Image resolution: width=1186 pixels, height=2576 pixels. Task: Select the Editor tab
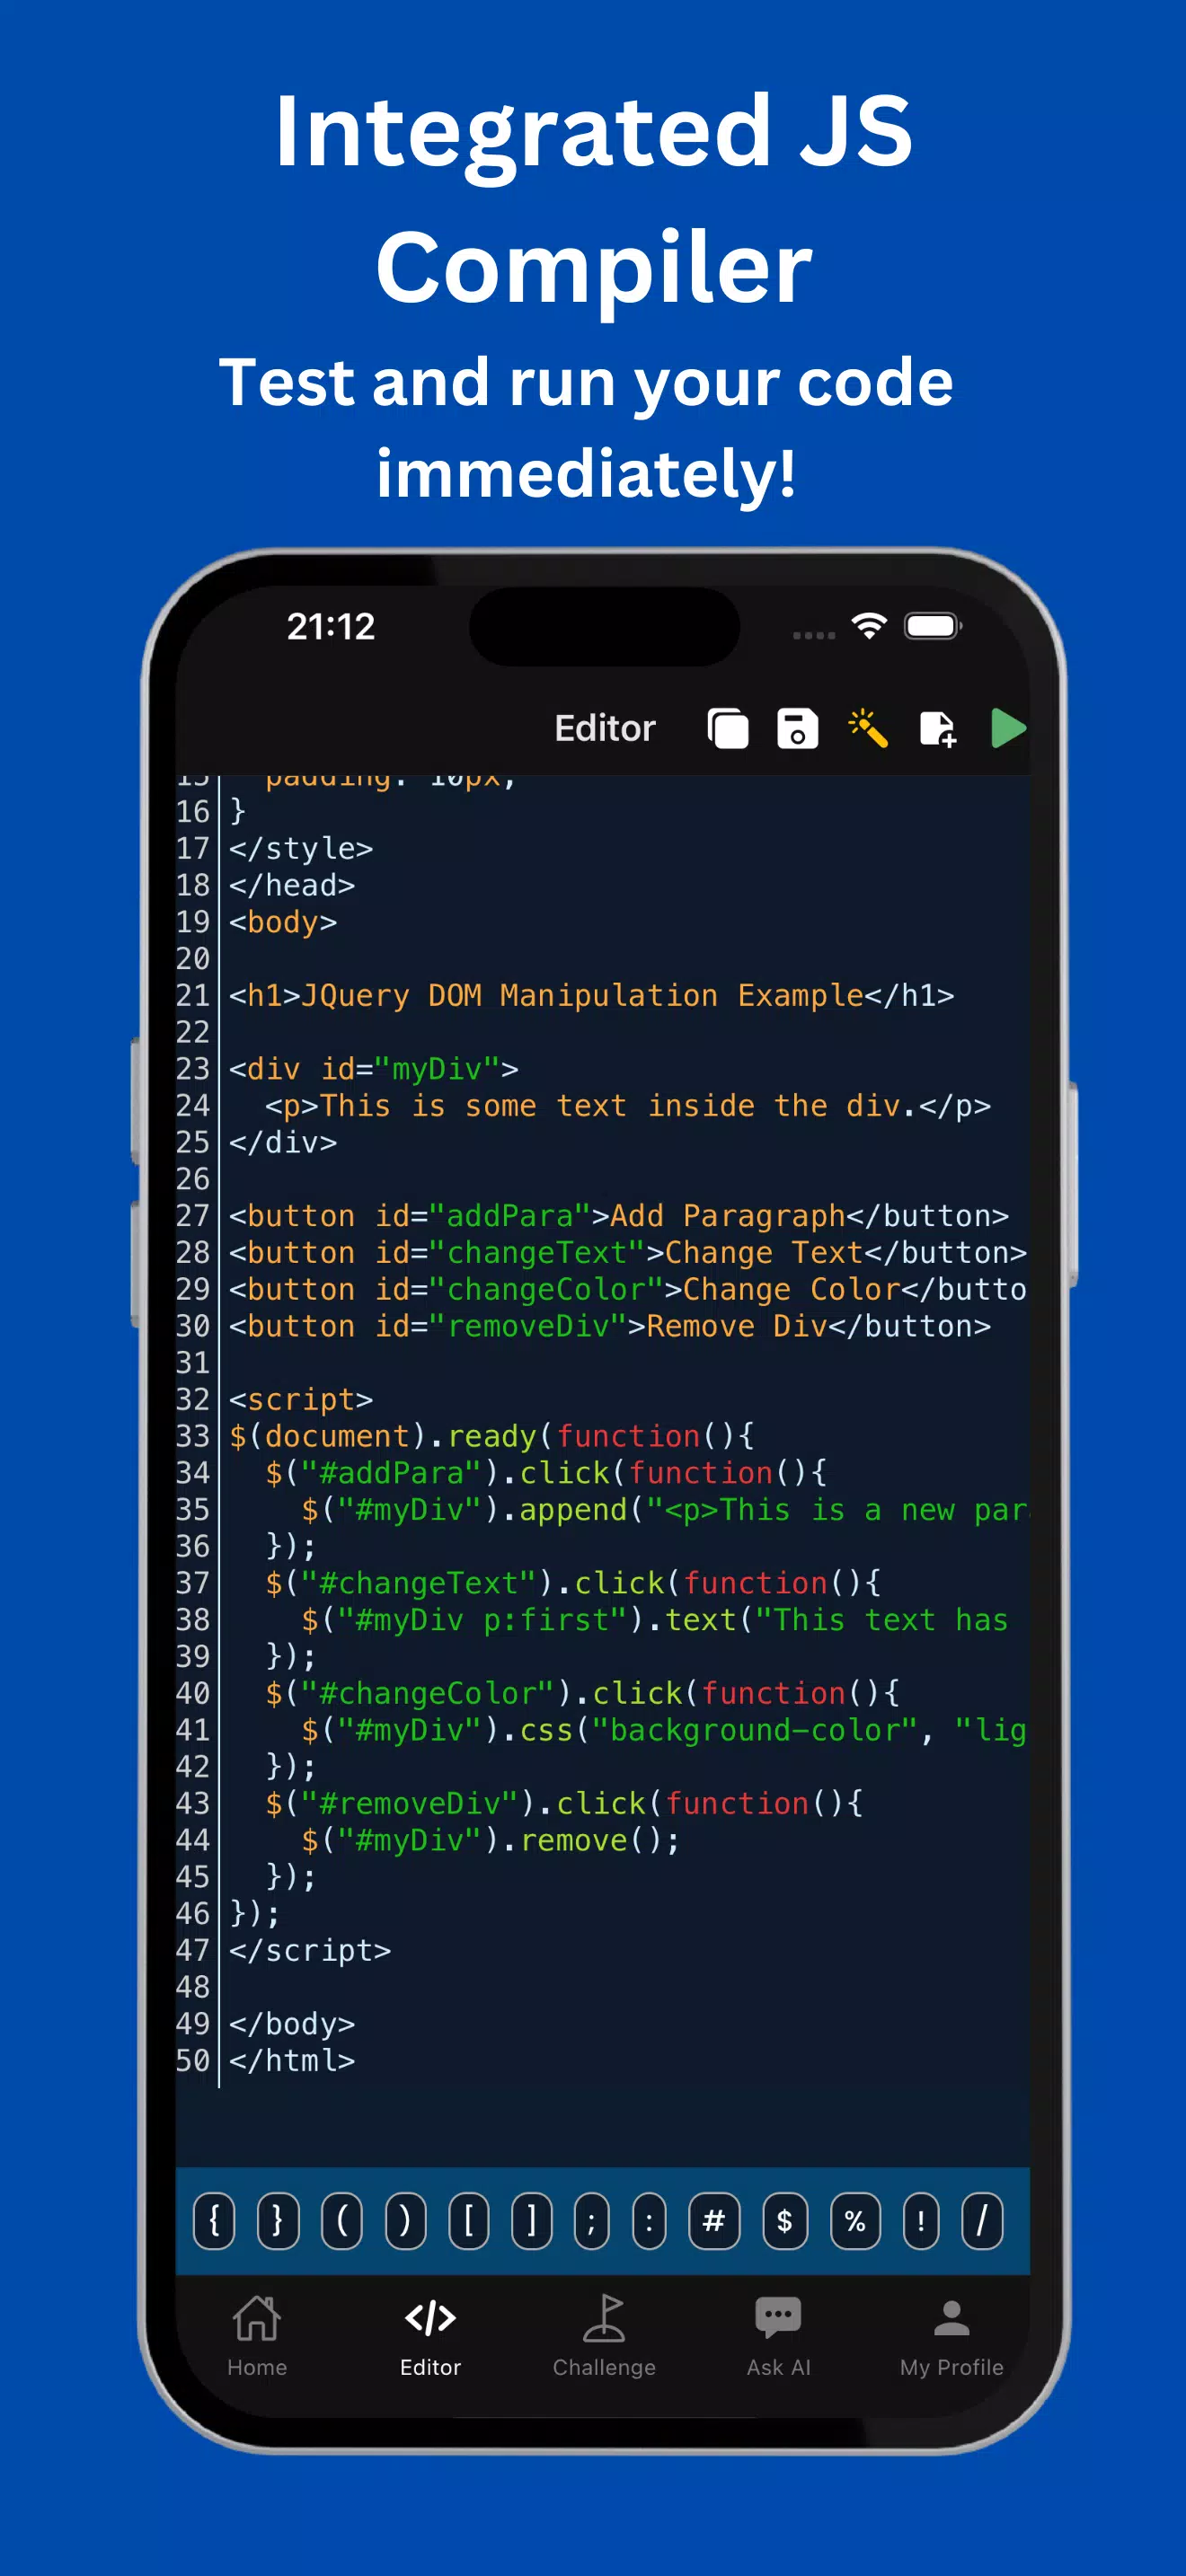430,2337
